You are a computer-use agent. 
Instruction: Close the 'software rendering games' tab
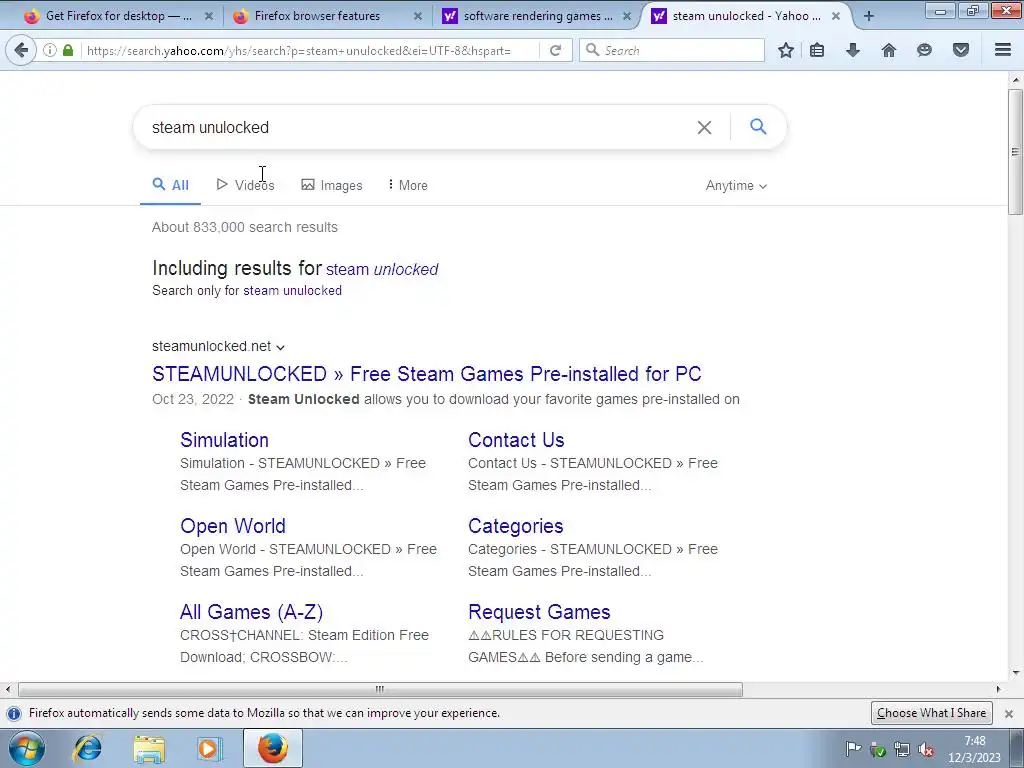627,16
